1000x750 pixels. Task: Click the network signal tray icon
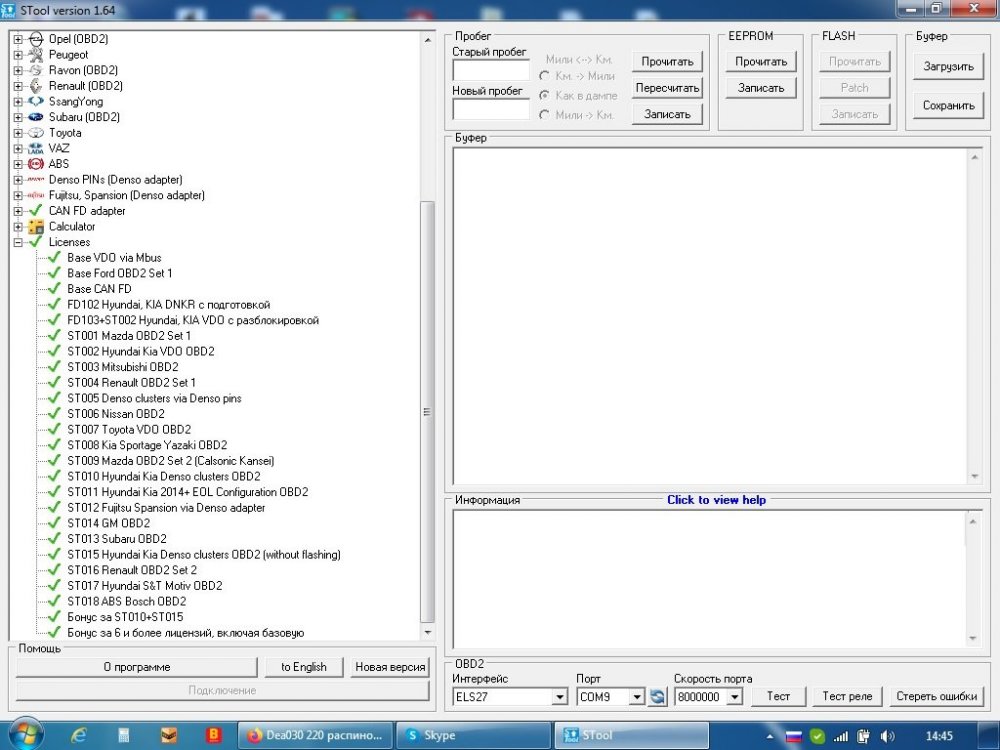pos(841,736)
